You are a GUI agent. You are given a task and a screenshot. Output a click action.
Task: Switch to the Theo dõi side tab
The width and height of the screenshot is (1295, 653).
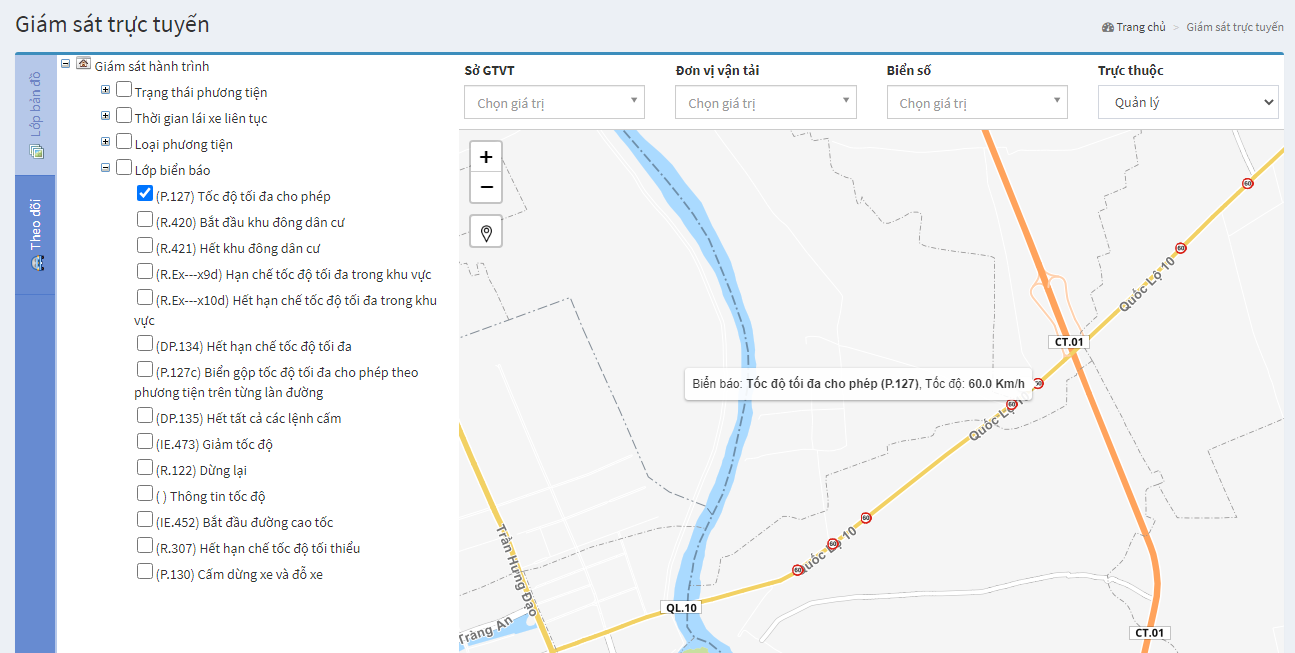(x=36, y=235)
